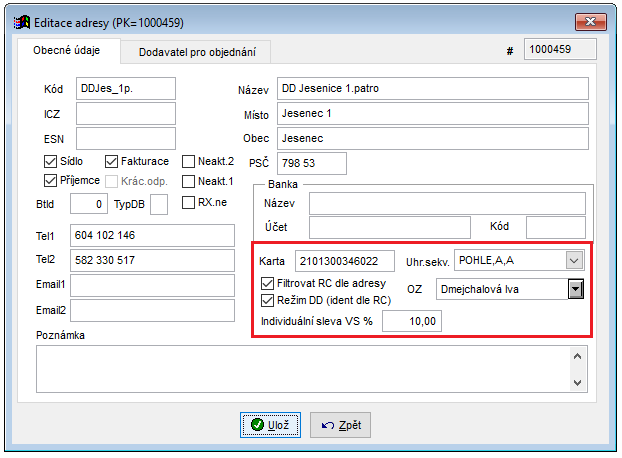Toggle the Příjemce checkbox
Image resolution: width=622 pixels, height=458 pixels.
point(51,181)
